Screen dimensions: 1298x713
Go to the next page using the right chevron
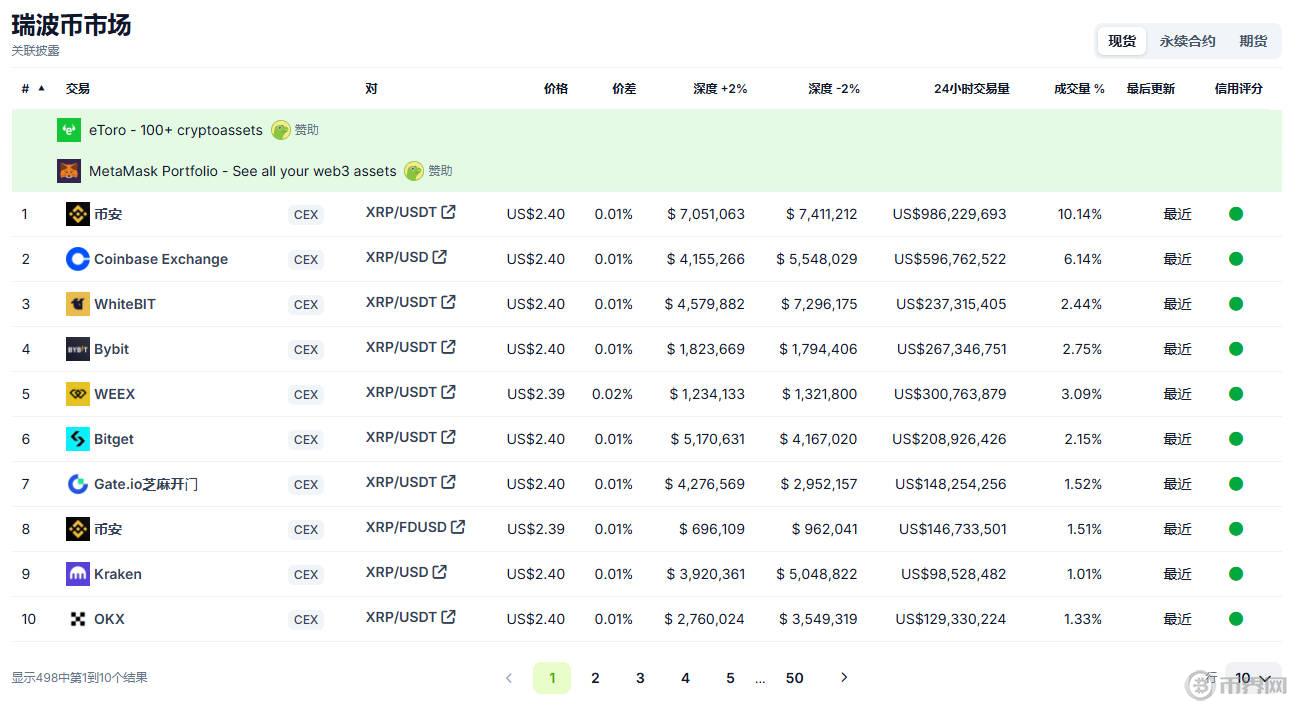click(x=843, y=677)
